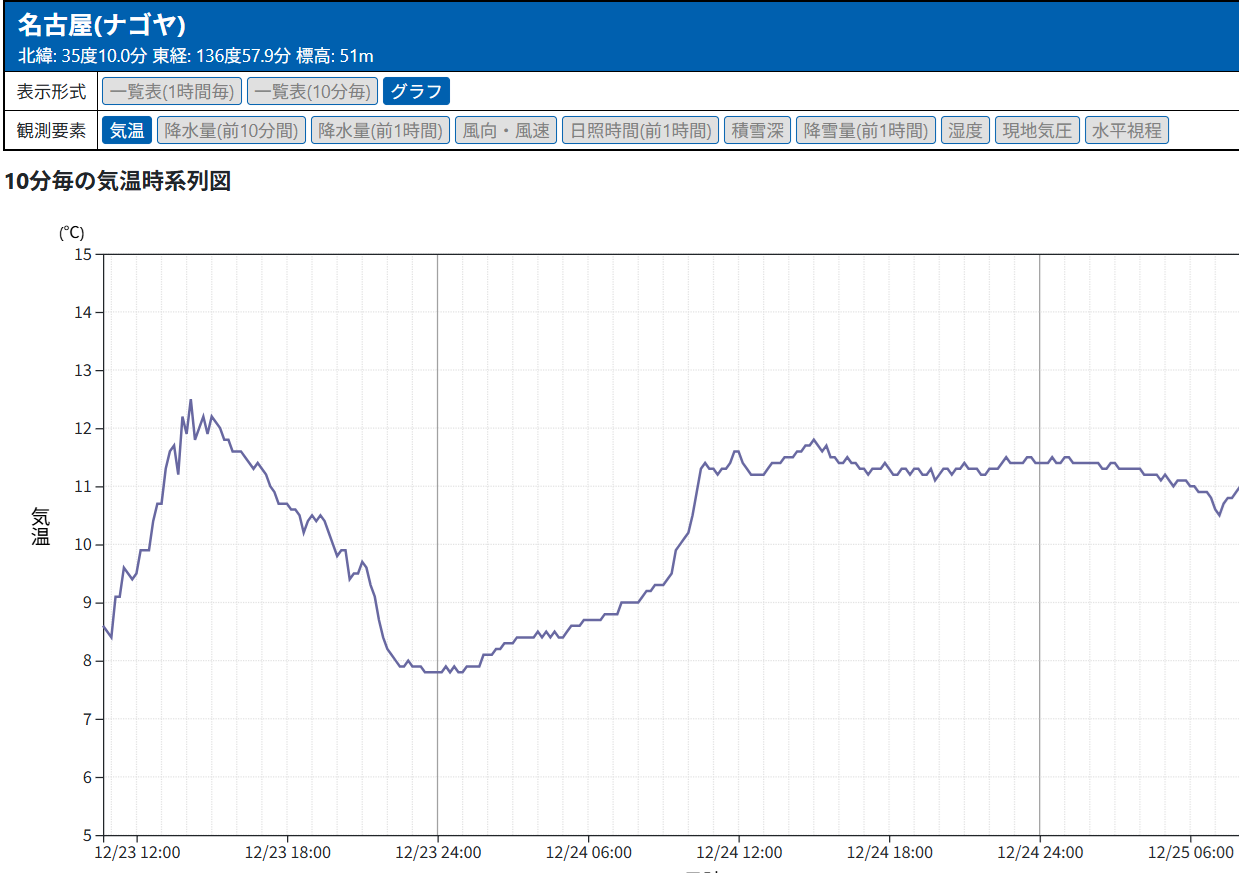
Task: Switch to the 一覧表(1時間毎) hourly table view
Action: (172, 92)
